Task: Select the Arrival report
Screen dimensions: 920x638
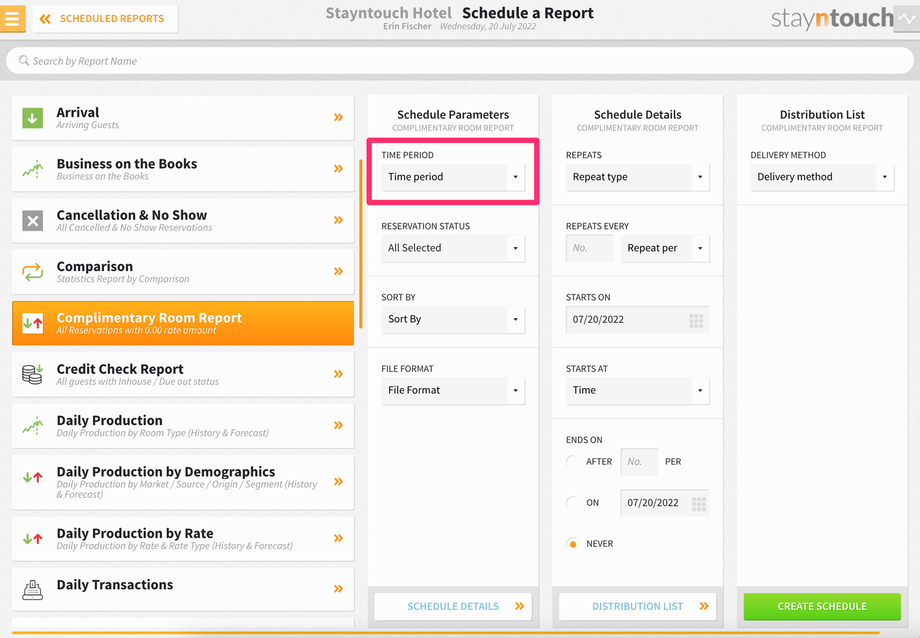Action: click(x=183, y=117)
